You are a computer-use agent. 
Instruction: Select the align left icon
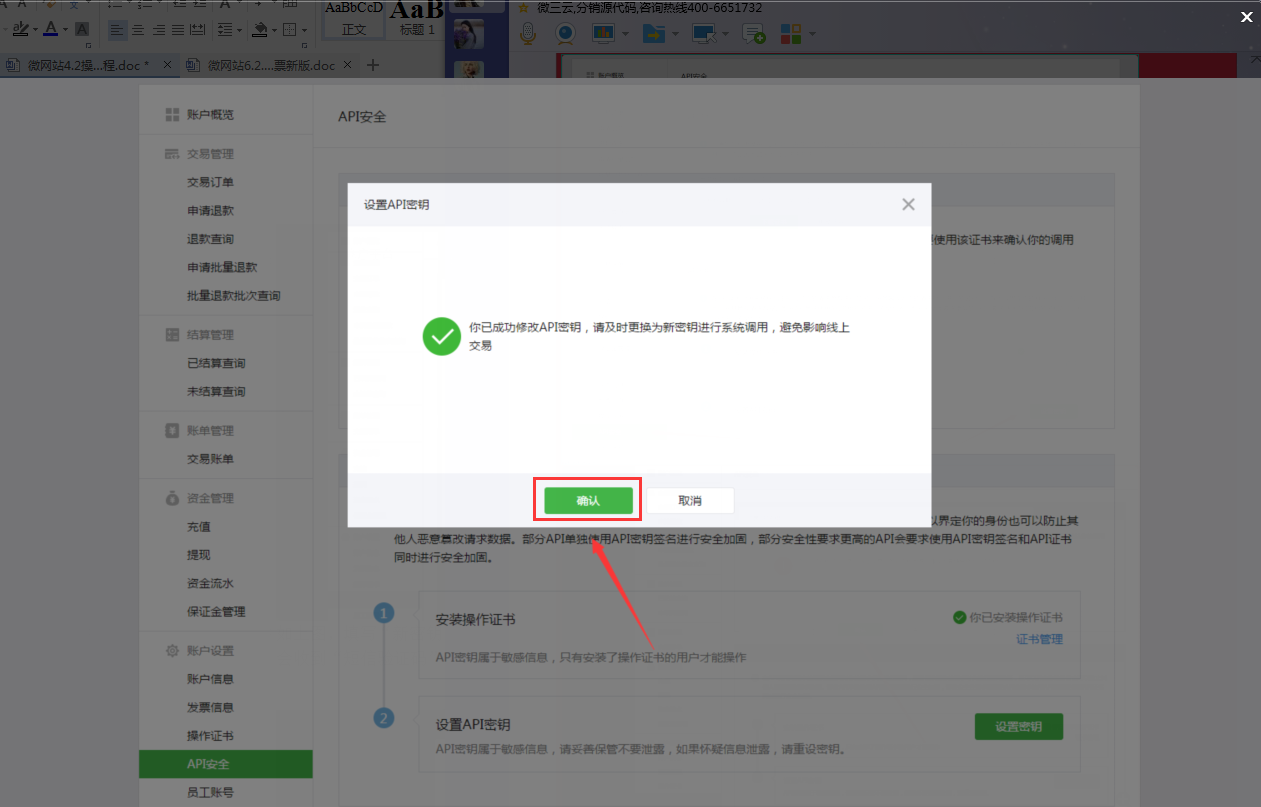pos(117,30)
